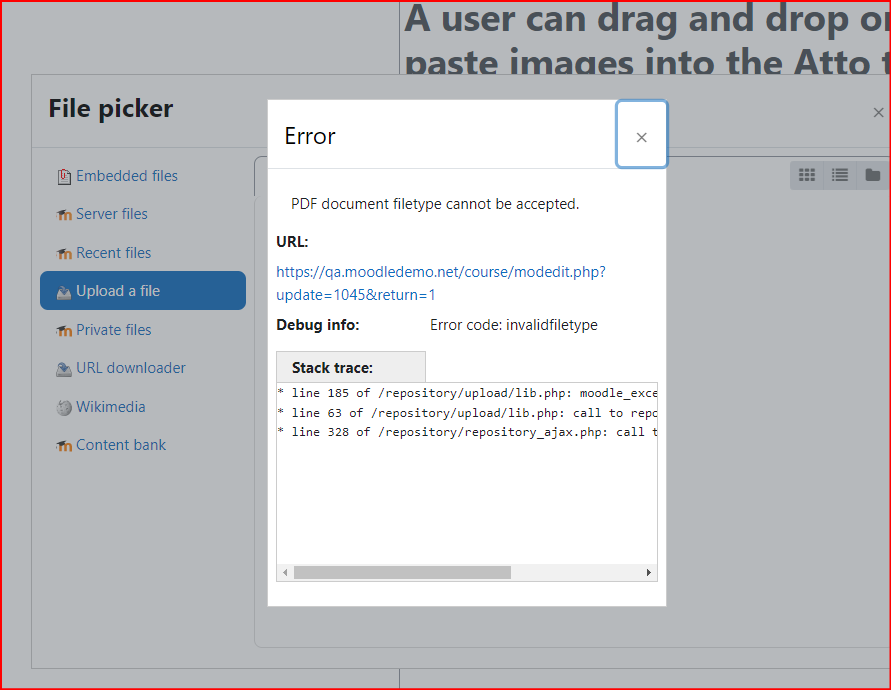Screen dimensions: 891x690
Task: Click the Private files Moodle icon
Action: tap(64, 331)
